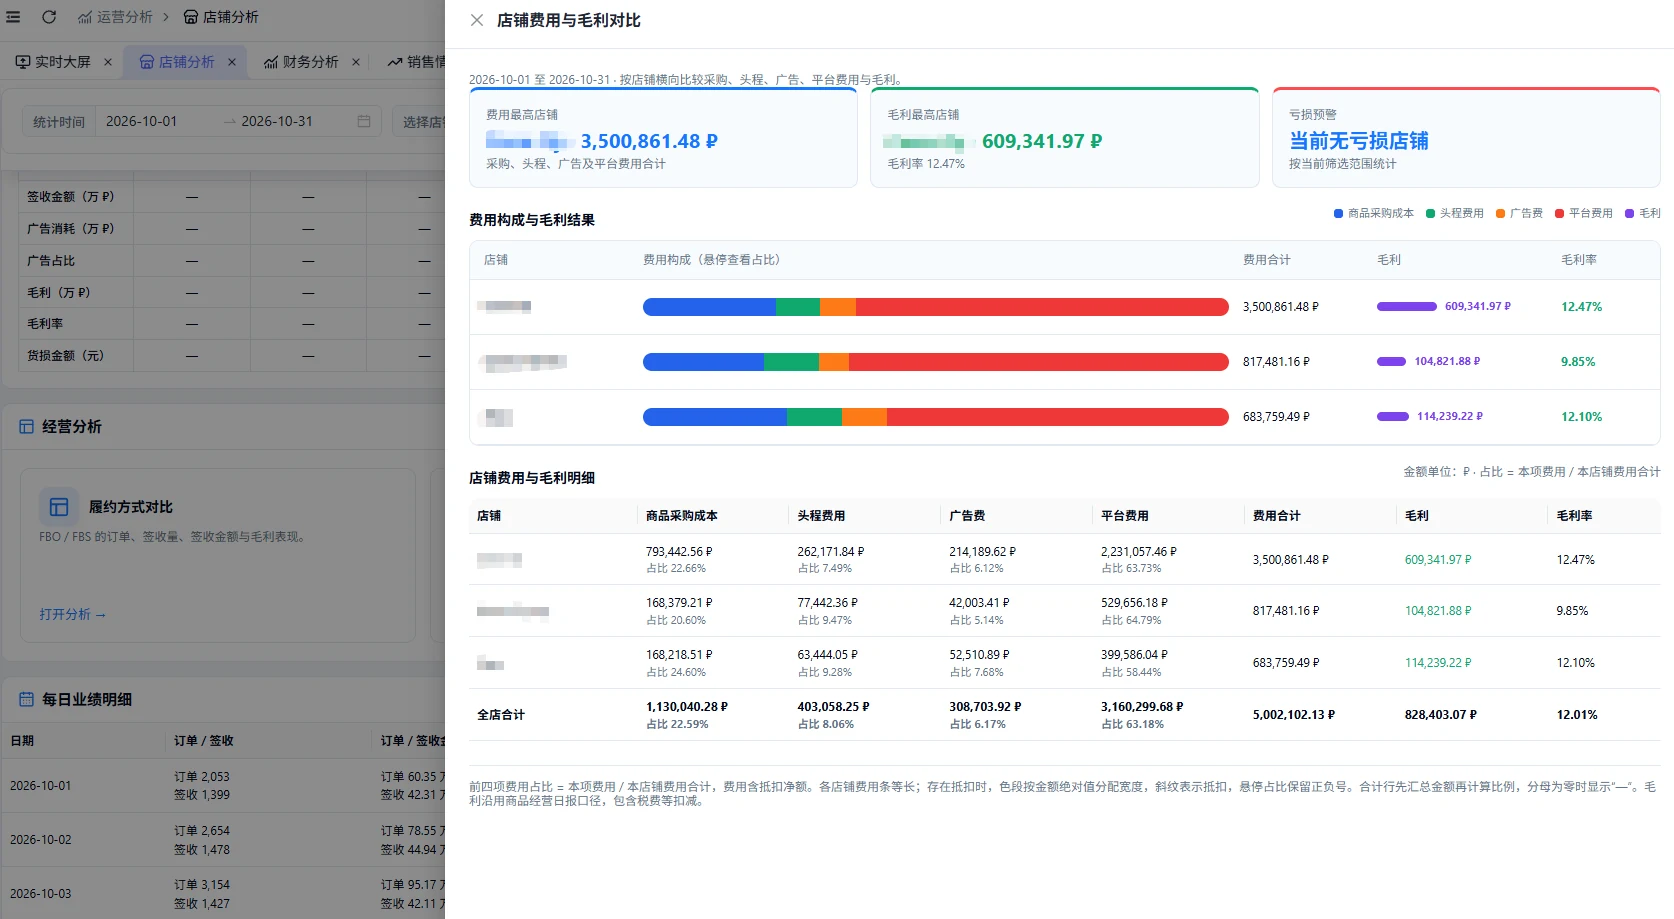1674x919 pixels.
Task: Click the 费用最高店铺 summary card amount
Action: click(x=649, y=141)
